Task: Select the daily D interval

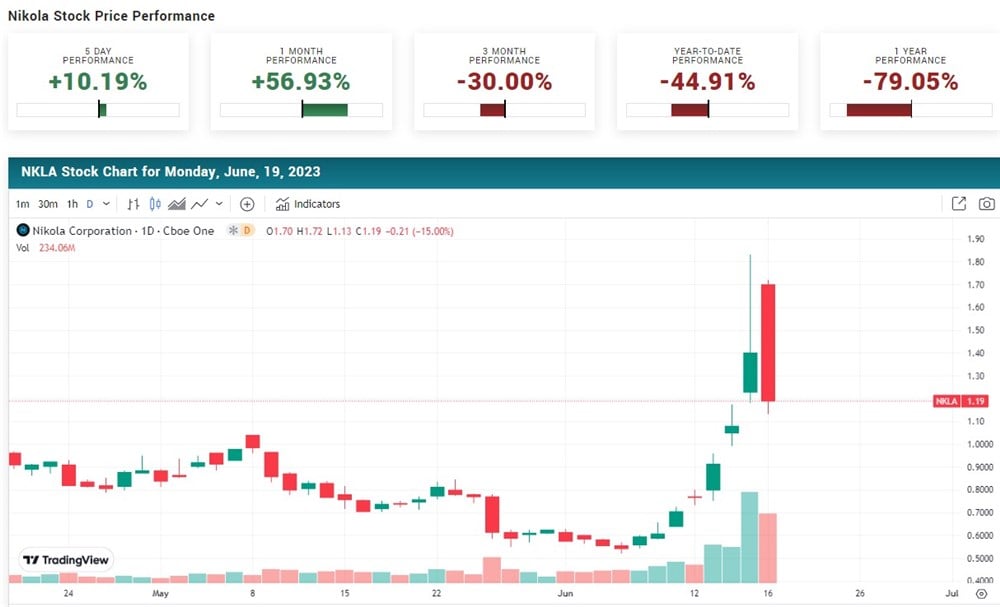Action: click(89, 204)
